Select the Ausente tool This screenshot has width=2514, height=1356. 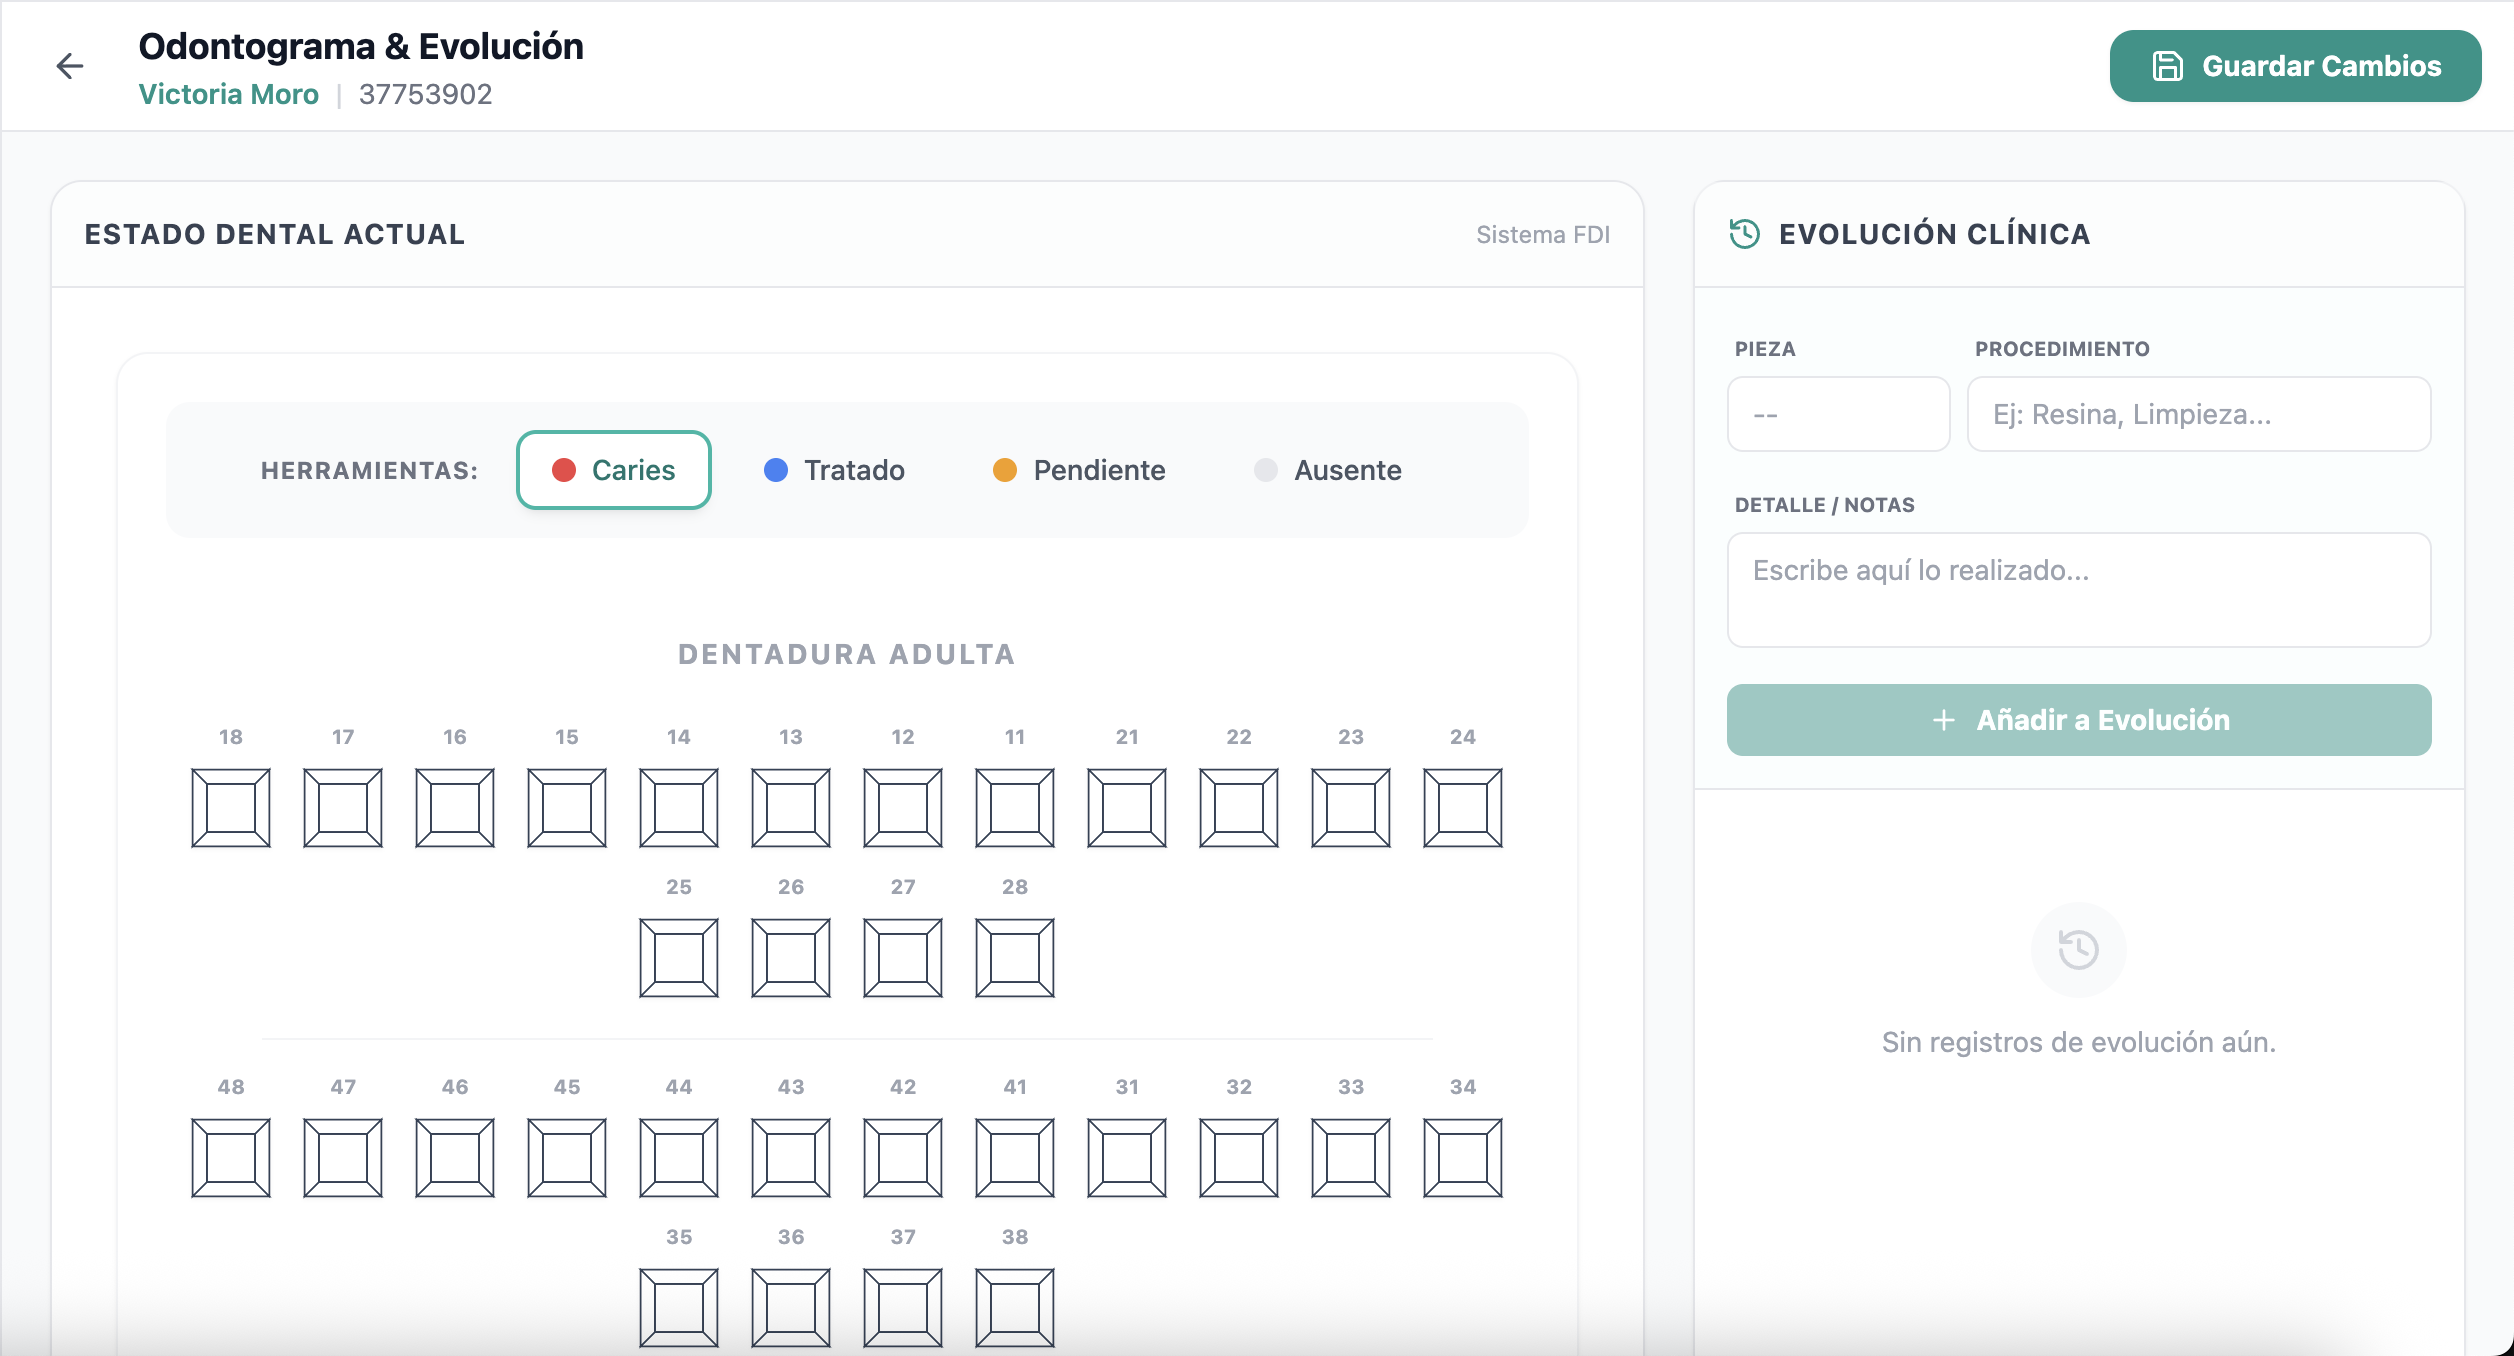click(x=1328, y=470)
